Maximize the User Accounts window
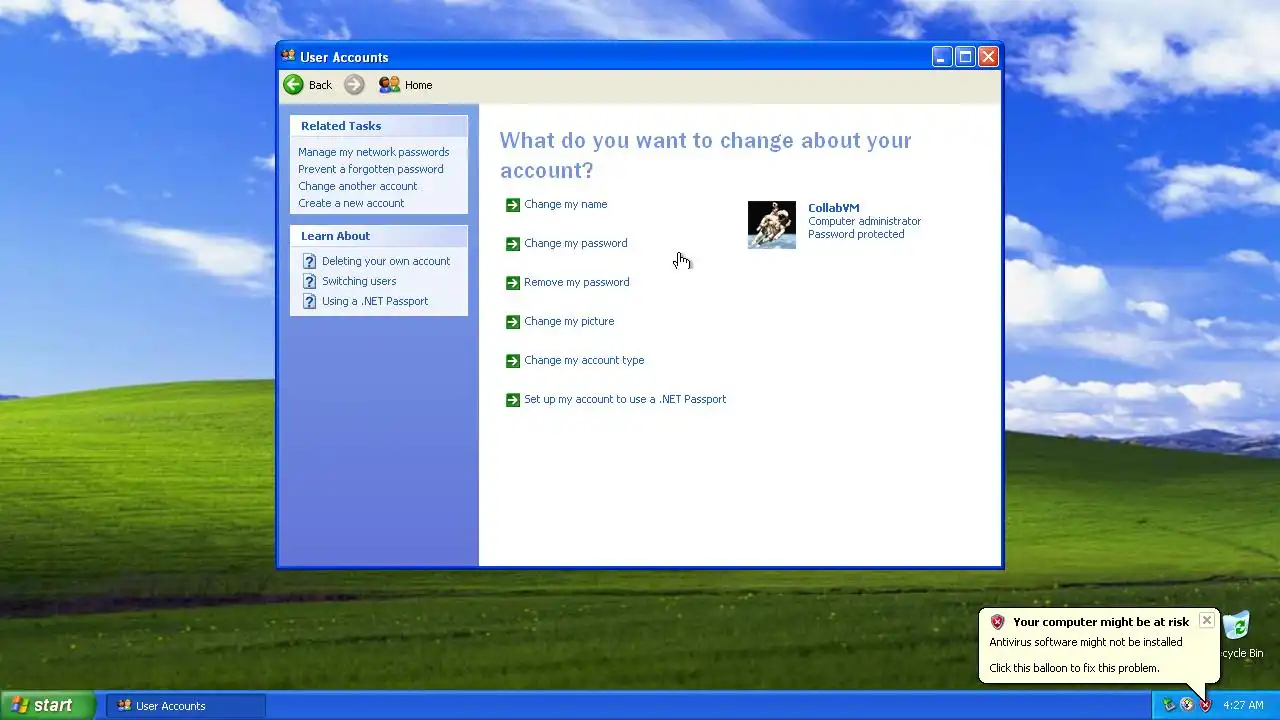This screenshot has height=720, width=1280. coord(965,57)
